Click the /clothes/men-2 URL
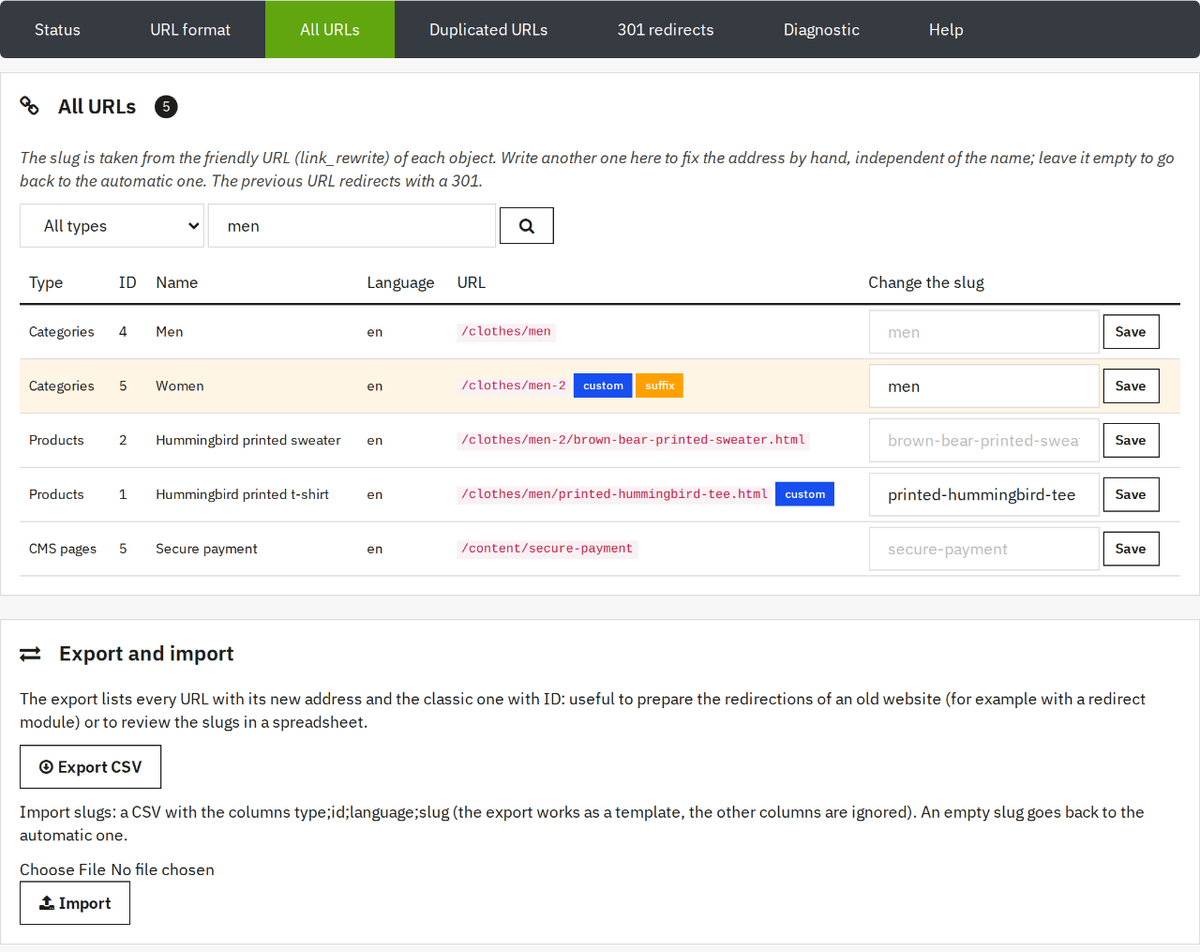 point(513,386)
